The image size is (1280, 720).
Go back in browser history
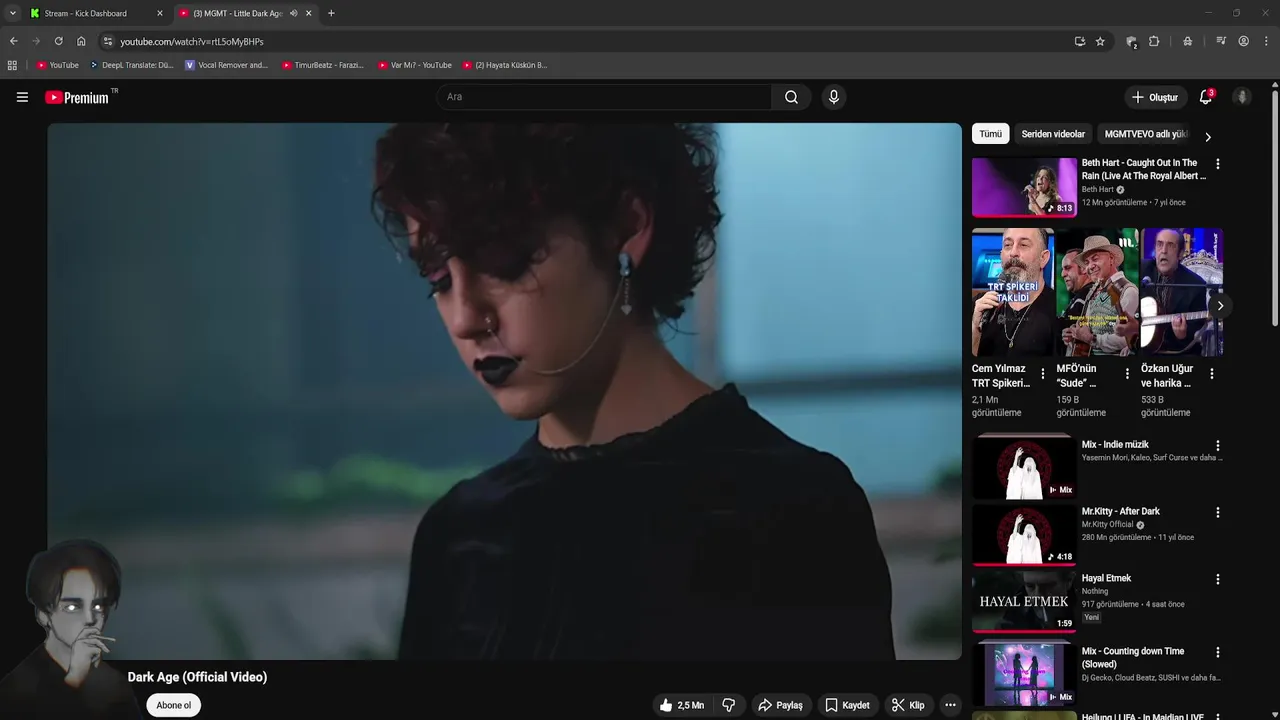pos(13,41)
